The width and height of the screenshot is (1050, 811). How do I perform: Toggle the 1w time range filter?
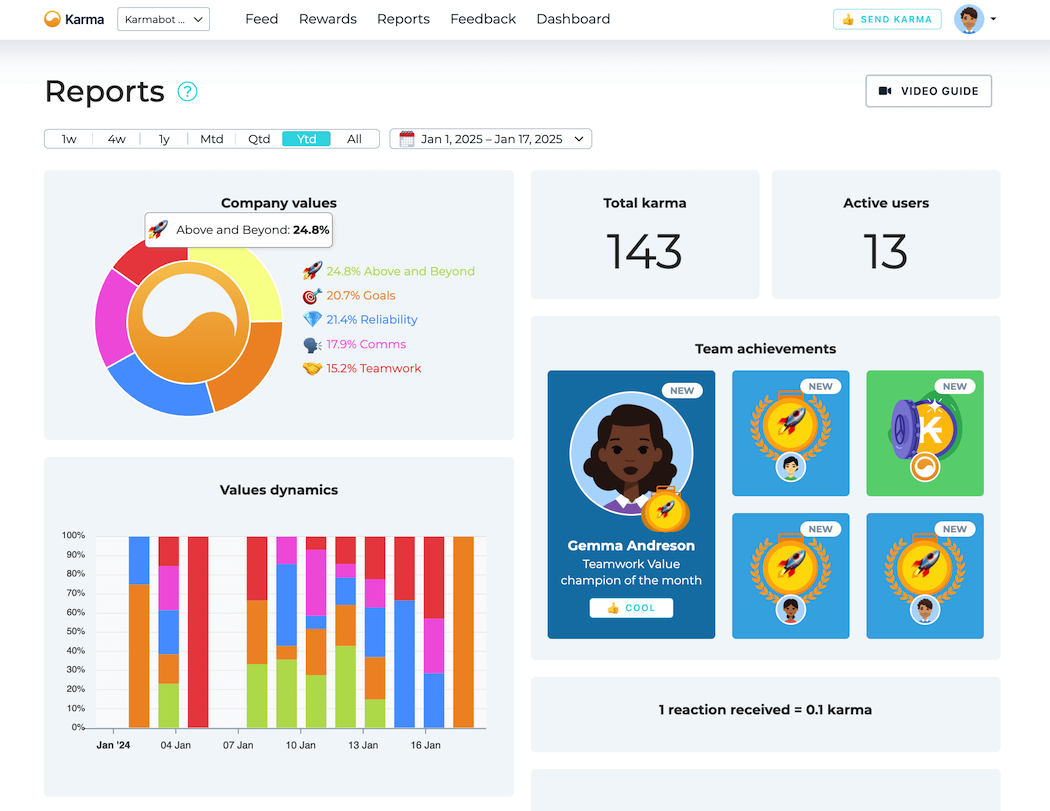(x=68, y=139)
